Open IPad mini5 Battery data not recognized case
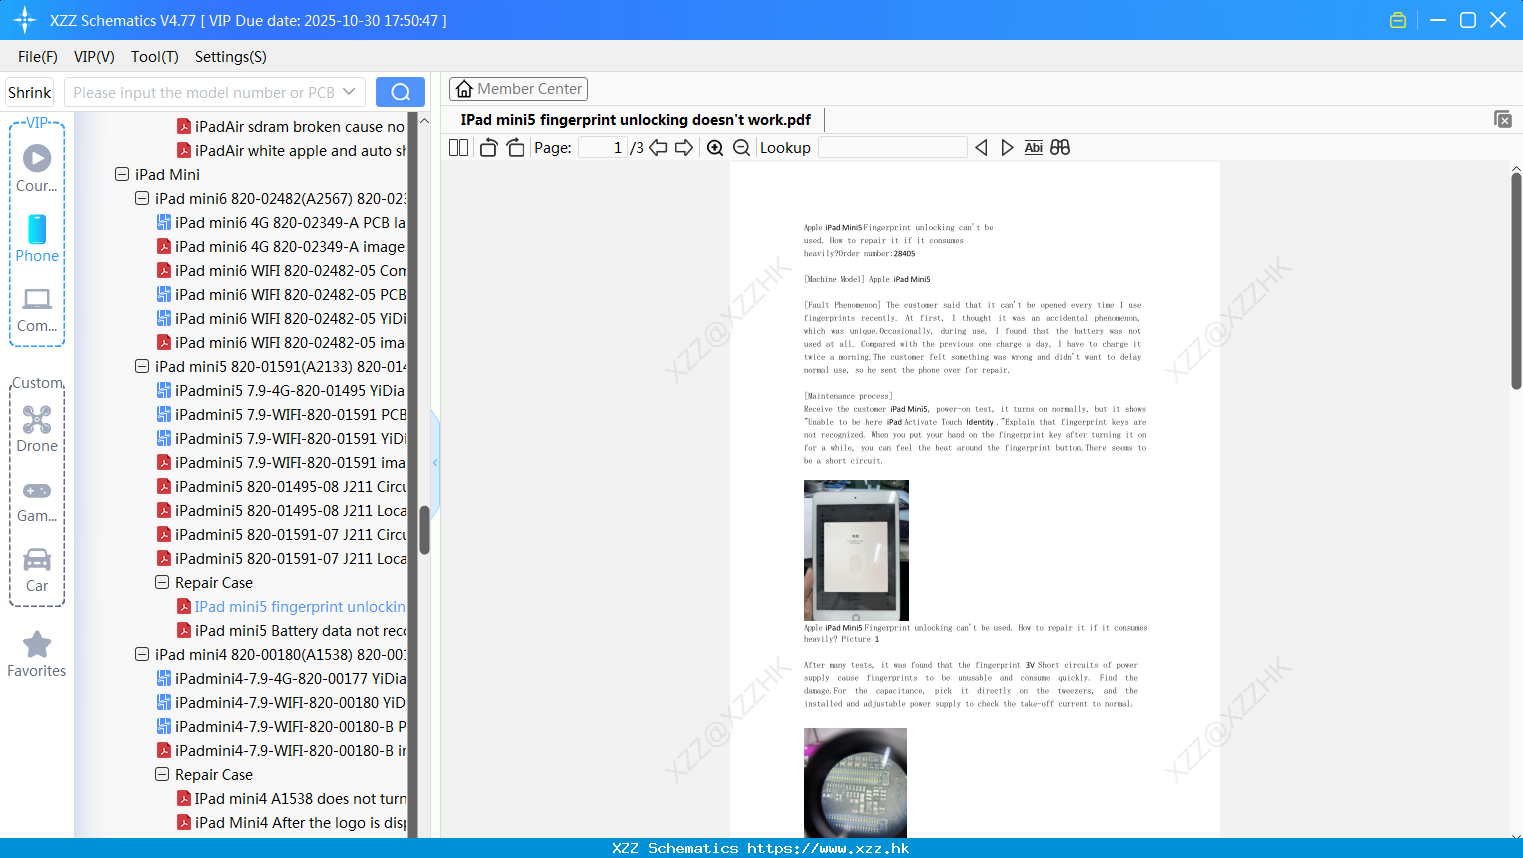The width and height of the screenshot is (1523, 858). 291,630
